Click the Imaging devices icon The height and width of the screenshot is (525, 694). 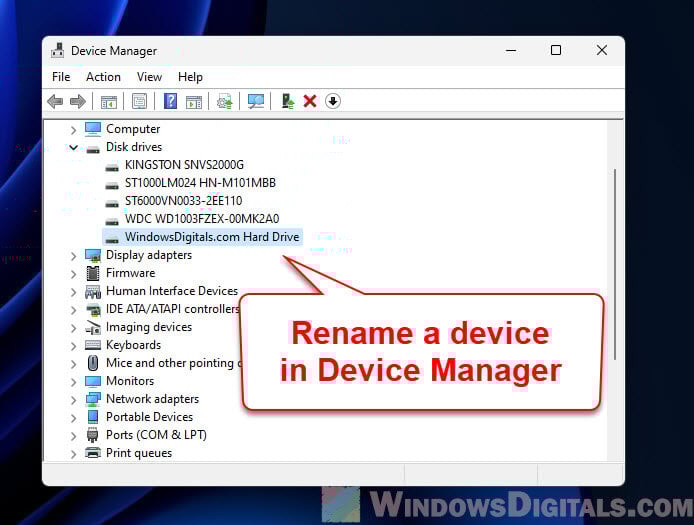pyautogui.click(x=93, y=327)
